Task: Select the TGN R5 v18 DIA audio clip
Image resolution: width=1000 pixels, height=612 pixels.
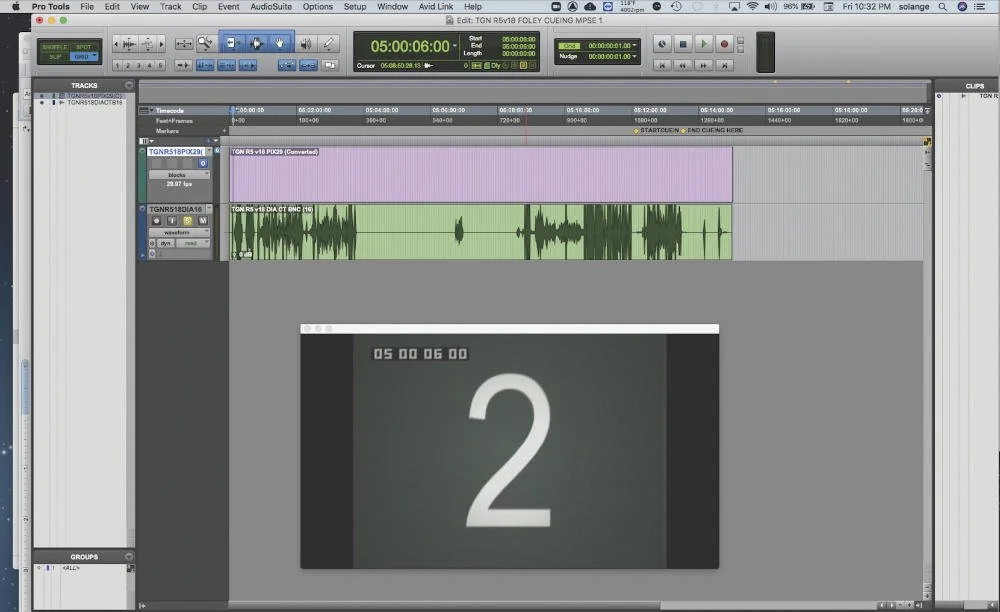Action: (481, 232)
